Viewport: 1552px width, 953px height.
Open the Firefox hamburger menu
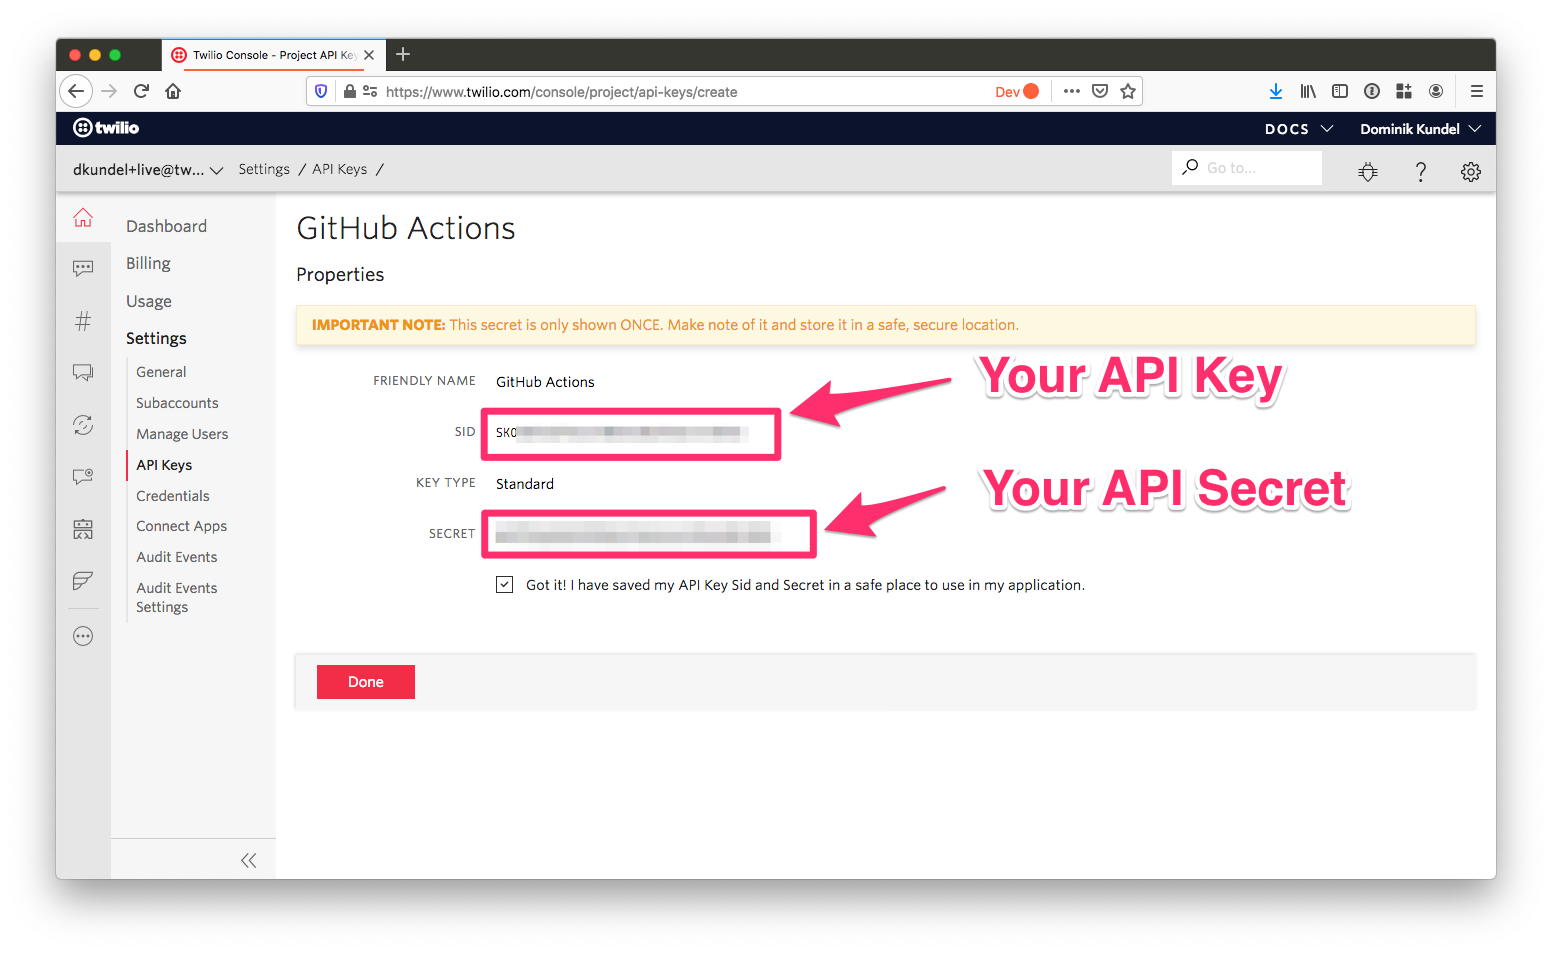pos(1476,91)
